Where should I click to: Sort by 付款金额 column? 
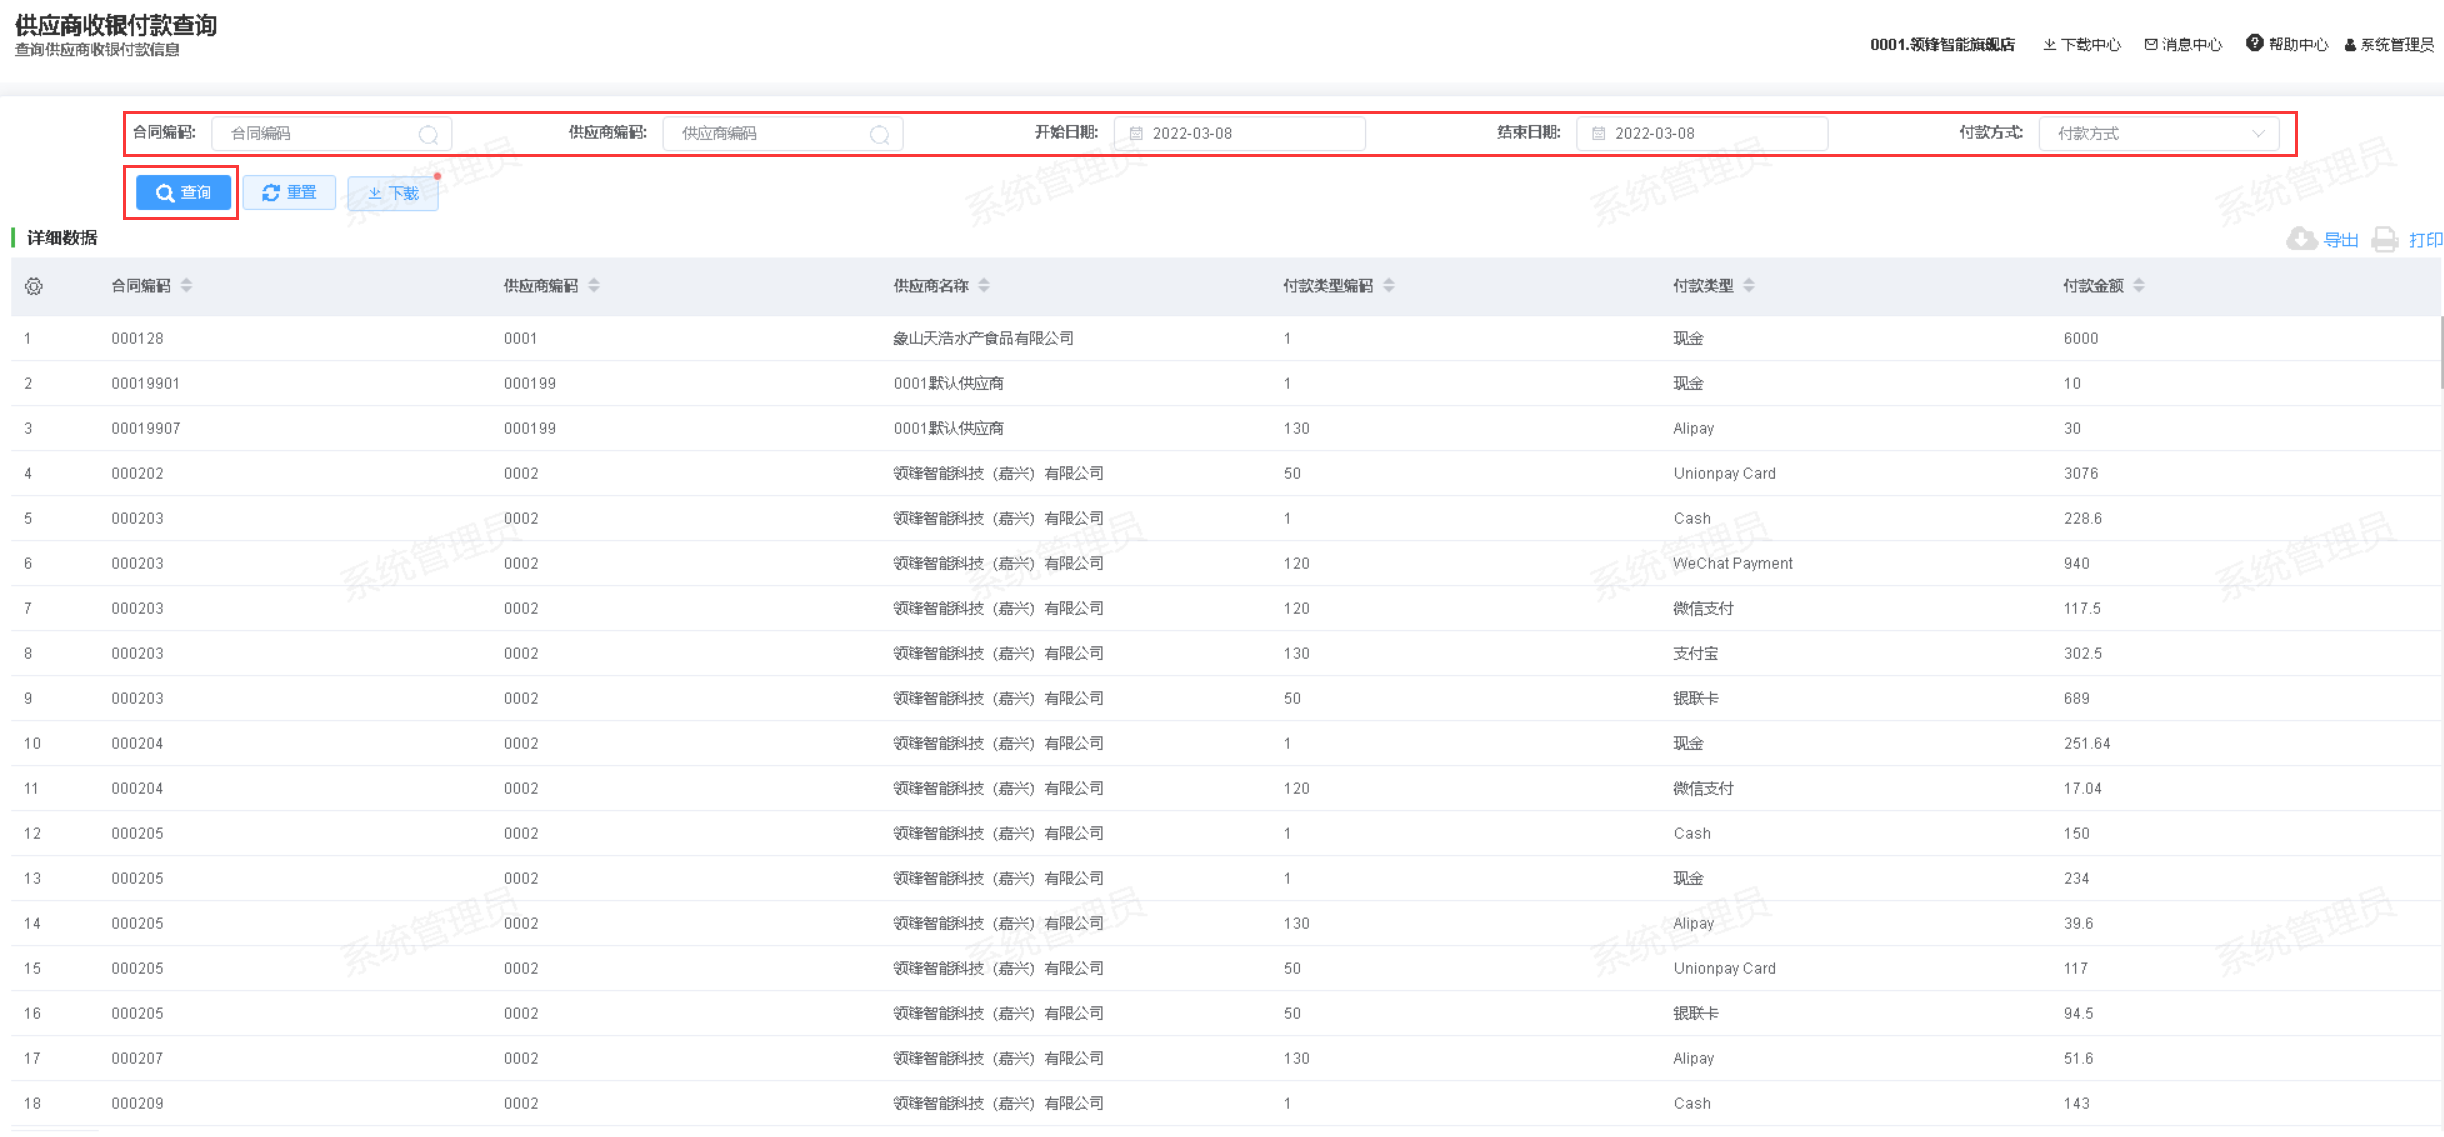coord(2138,286)
